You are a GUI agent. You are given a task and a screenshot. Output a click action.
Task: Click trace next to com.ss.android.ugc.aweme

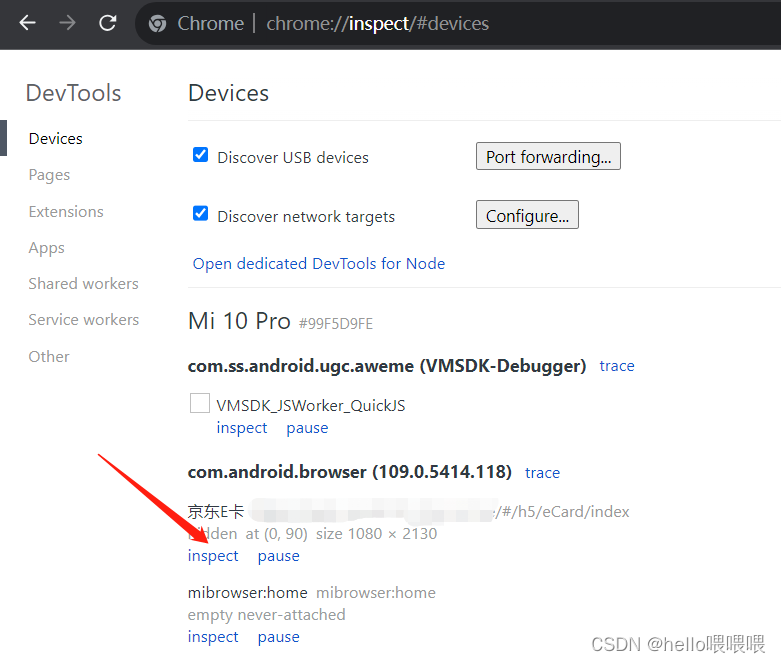pos(617,366)
